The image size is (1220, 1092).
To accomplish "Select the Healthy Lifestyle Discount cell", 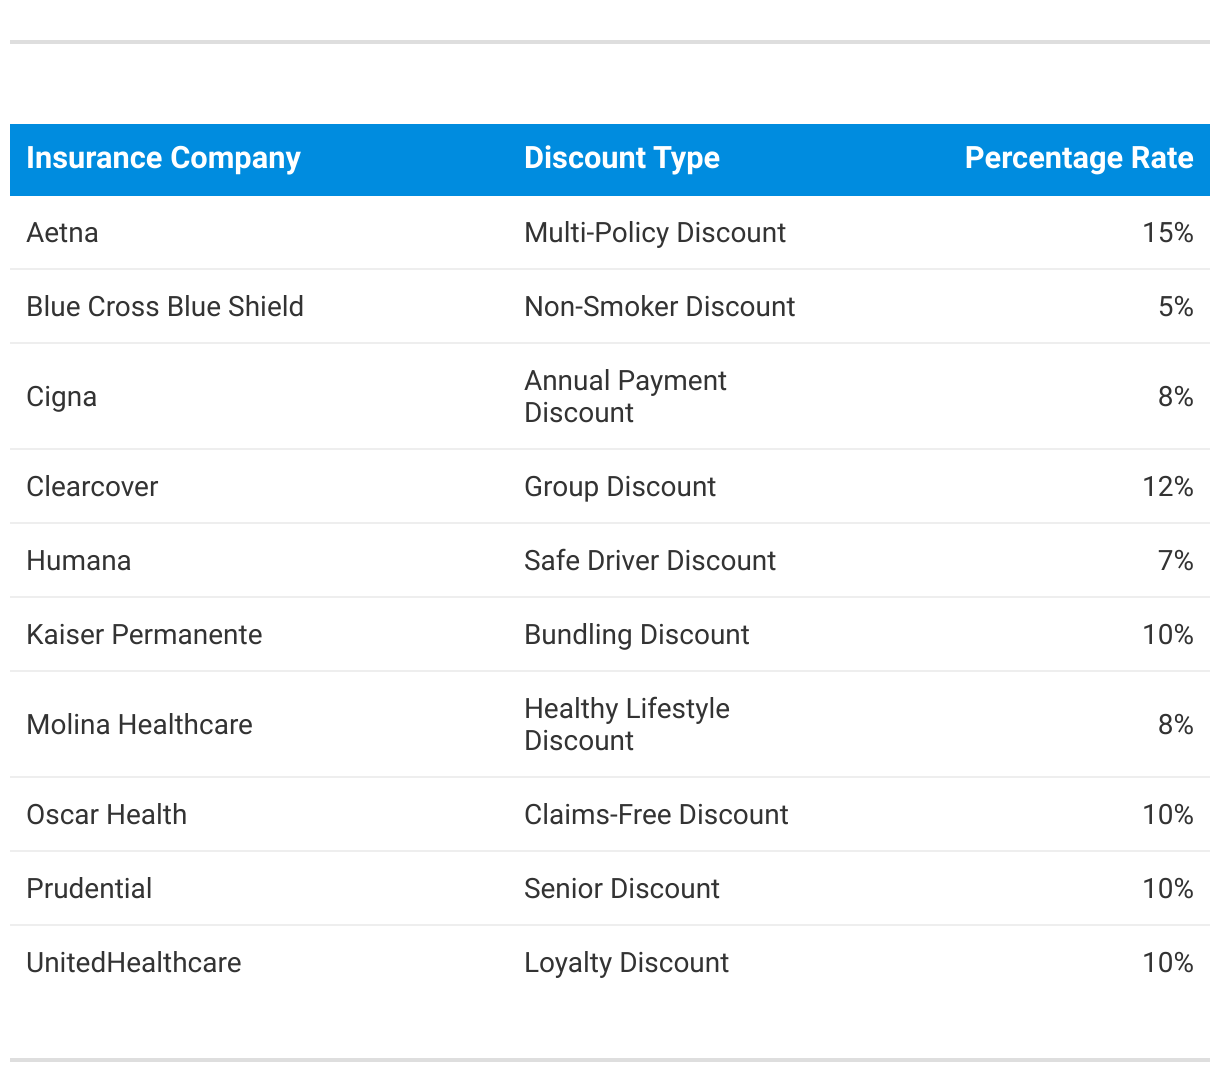I will click(627, 725).
